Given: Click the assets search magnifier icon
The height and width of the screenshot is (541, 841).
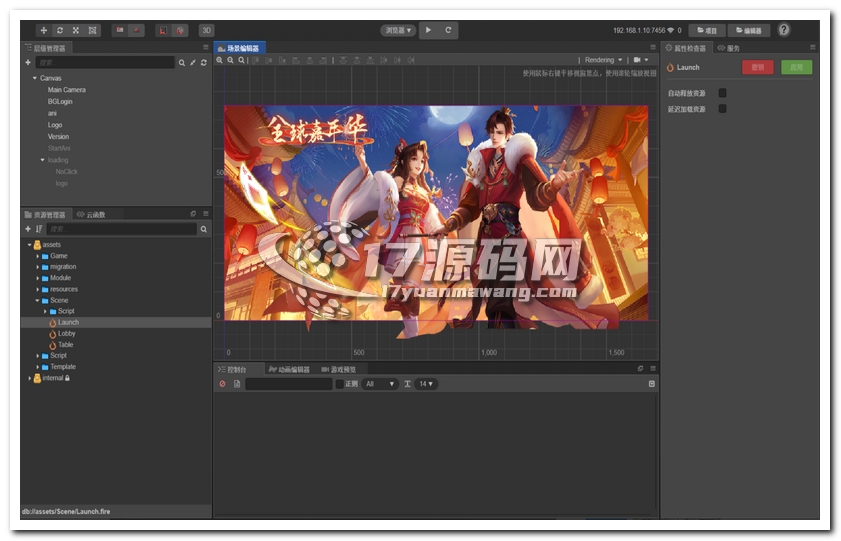Looking at the screenshot, I should coord(204,229).
